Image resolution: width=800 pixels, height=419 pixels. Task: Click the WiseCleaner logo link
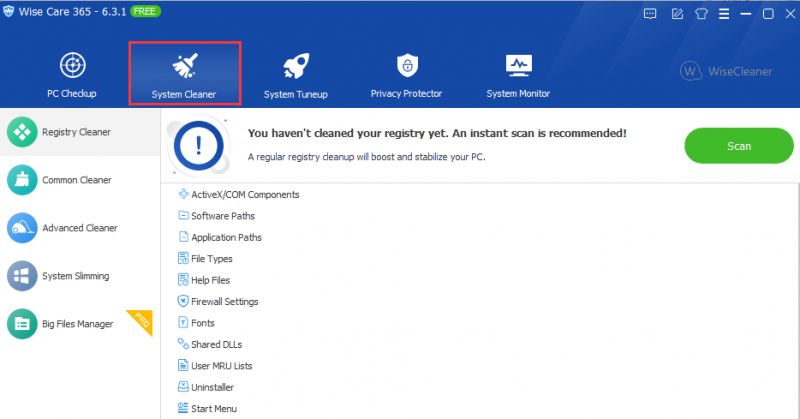click(727, 71)
